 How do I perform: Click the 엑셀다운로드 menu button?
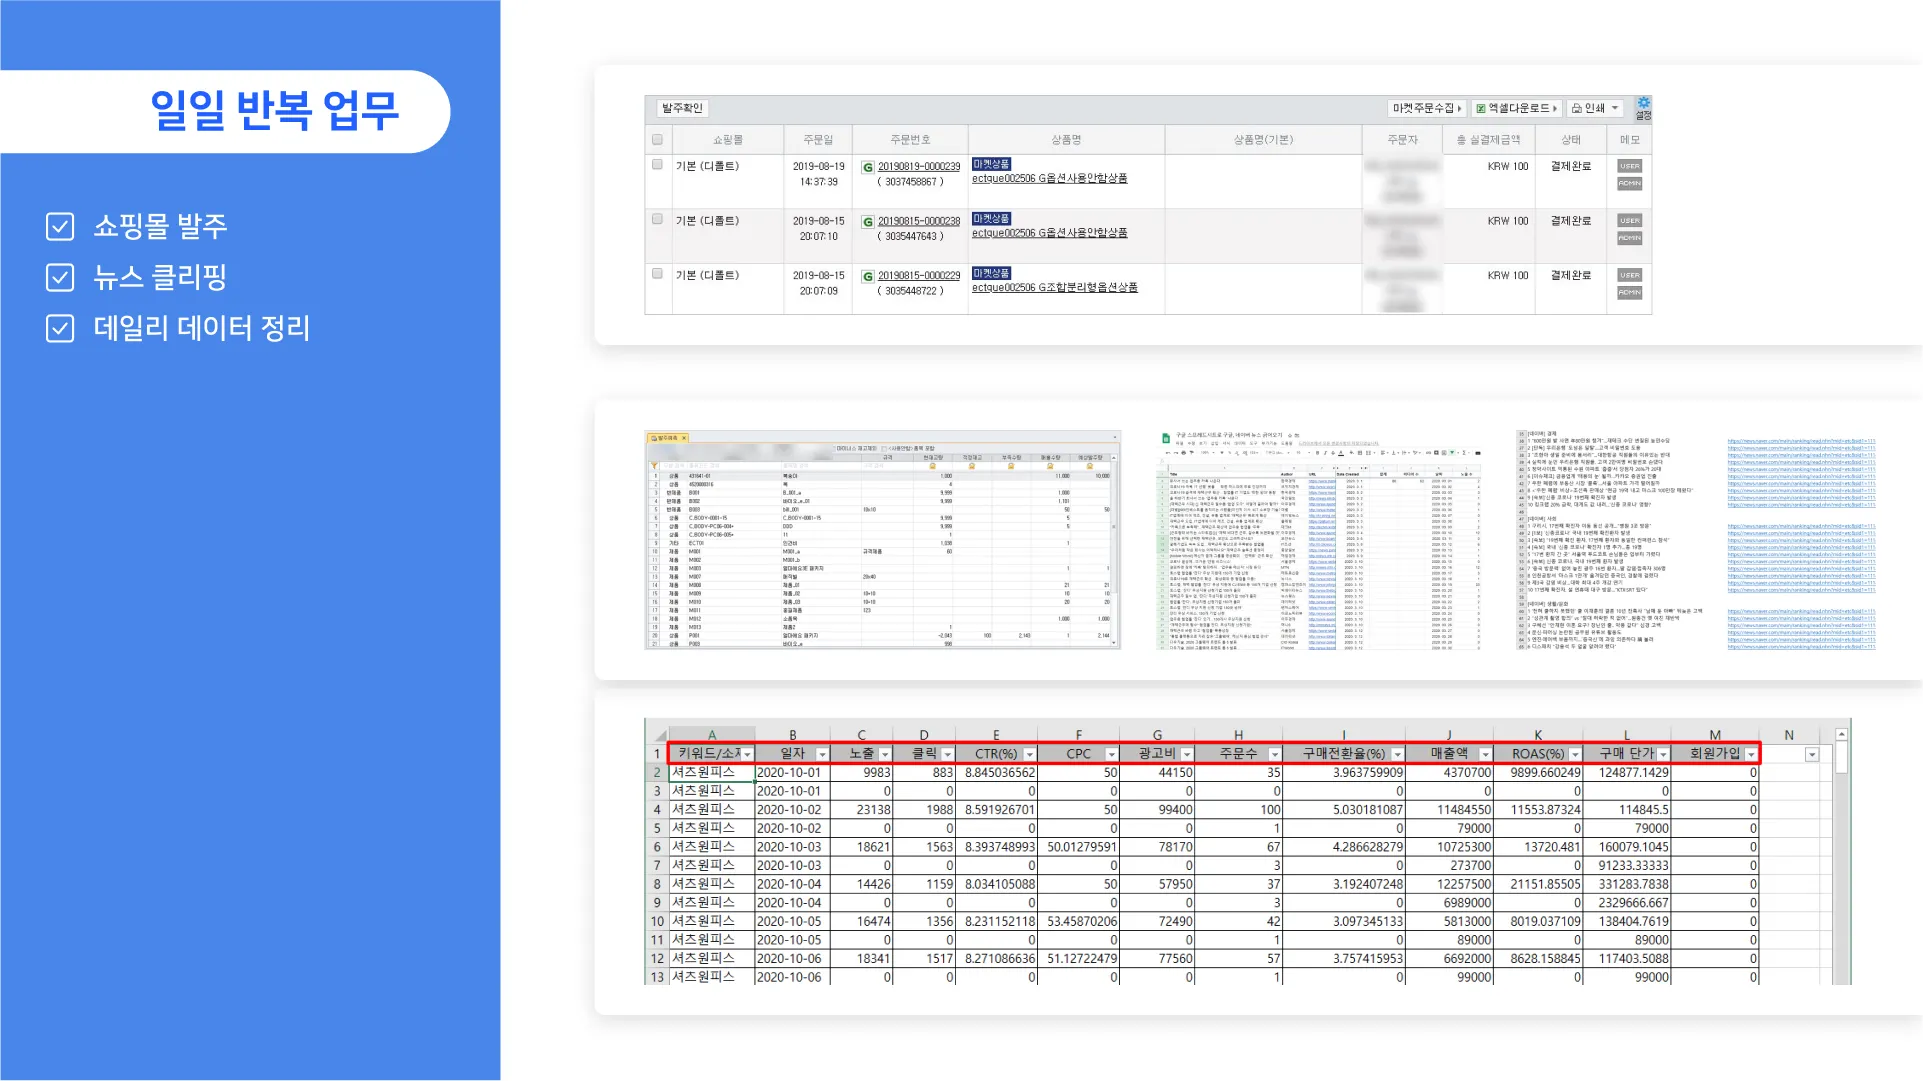pyautogui.click(x=1516, y=108)
